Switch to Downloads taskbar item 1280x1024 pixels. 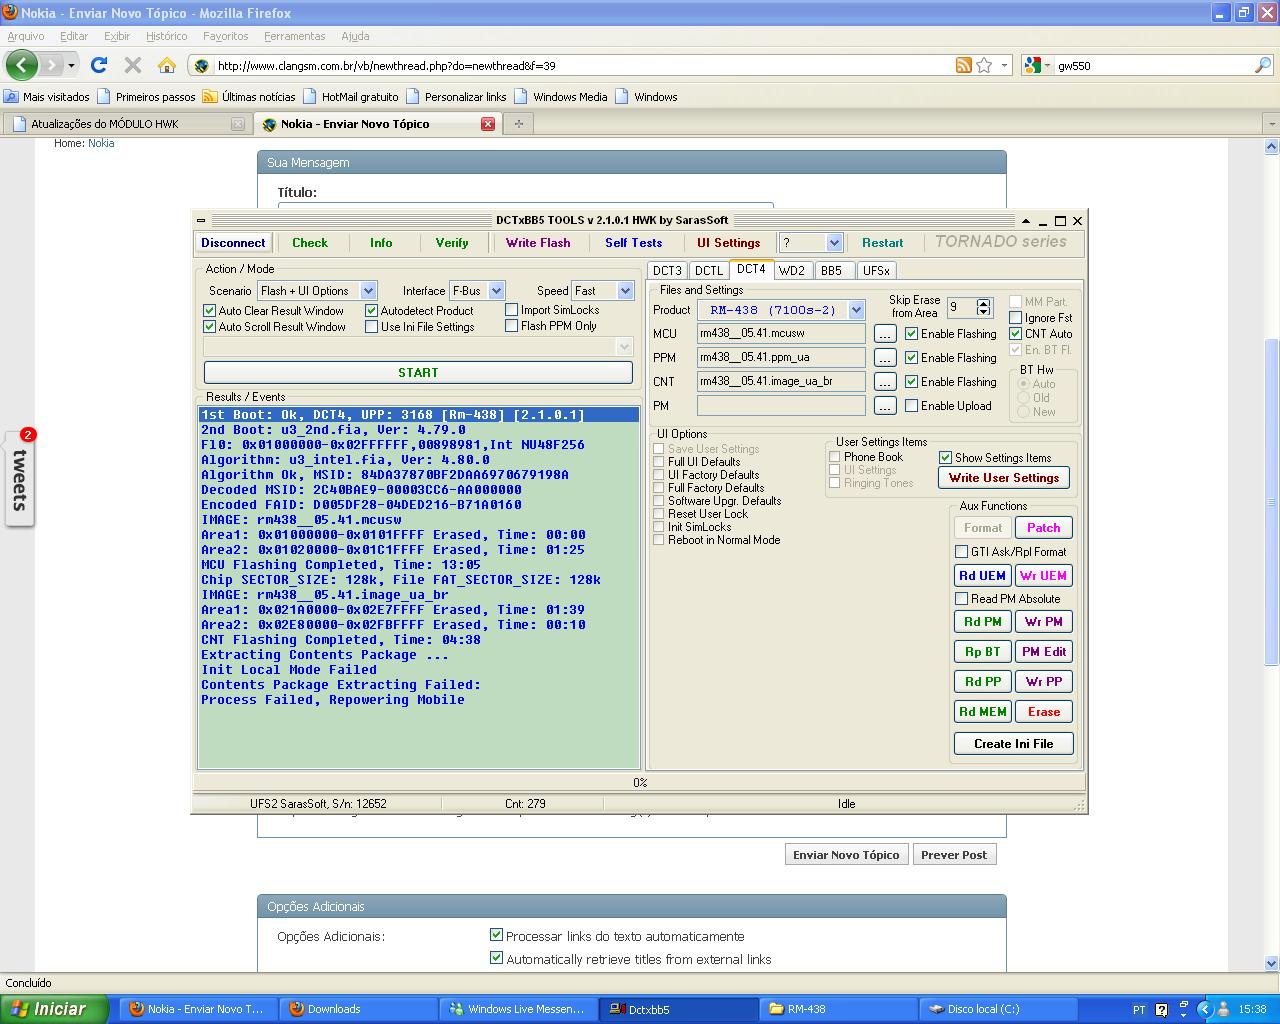click(x=357, y=1009)
